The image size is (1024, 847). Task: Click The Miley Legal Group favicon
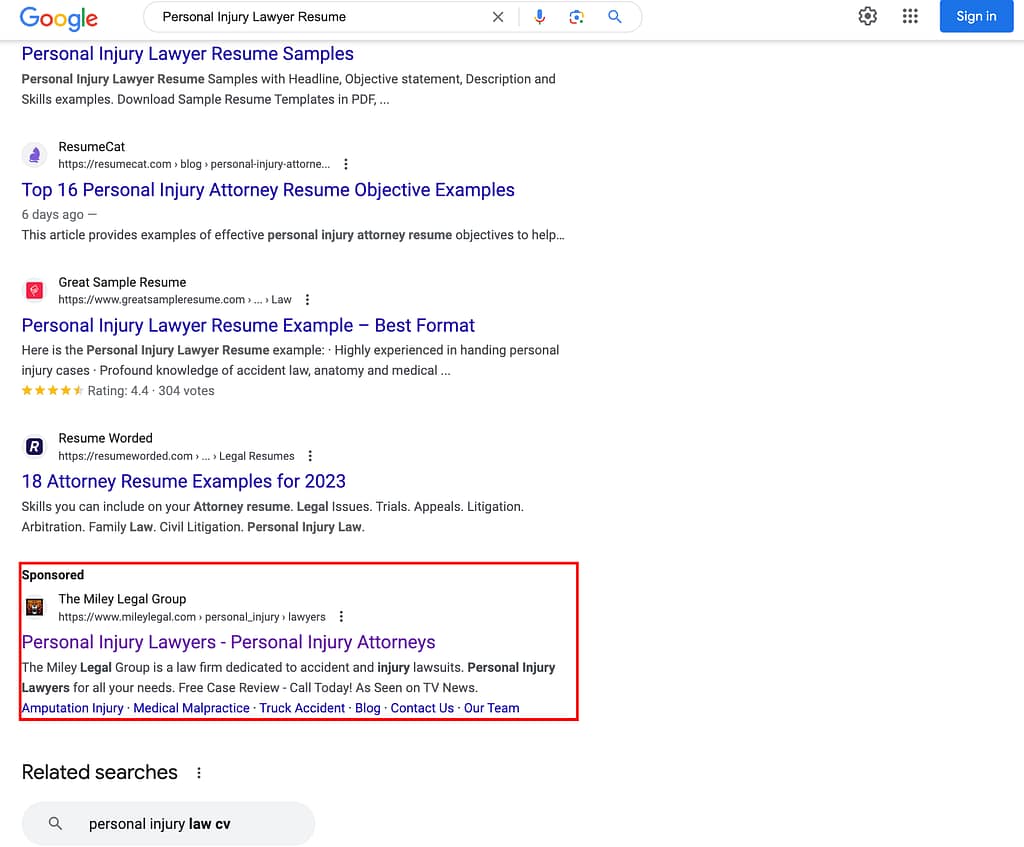pyautogui.click(x=35, y=607)
